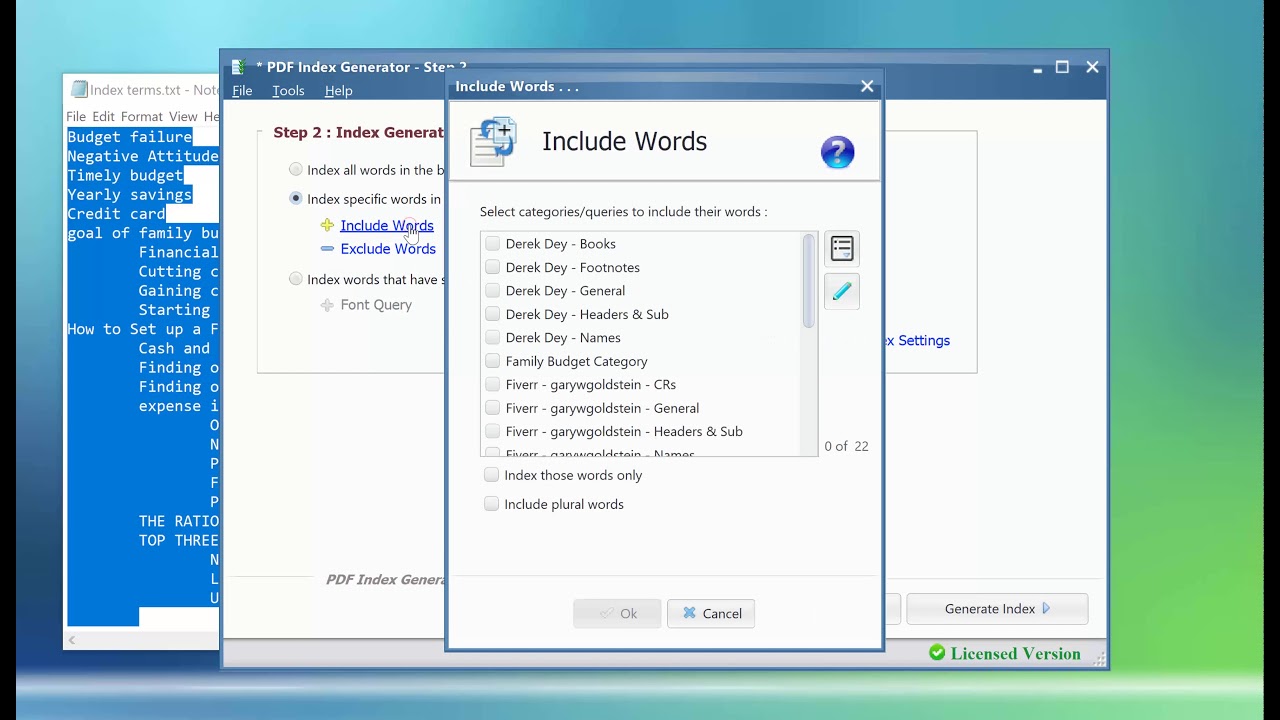
Task: Click 'Negative Attitude' line in Notepad
Action: click(143, 156)
